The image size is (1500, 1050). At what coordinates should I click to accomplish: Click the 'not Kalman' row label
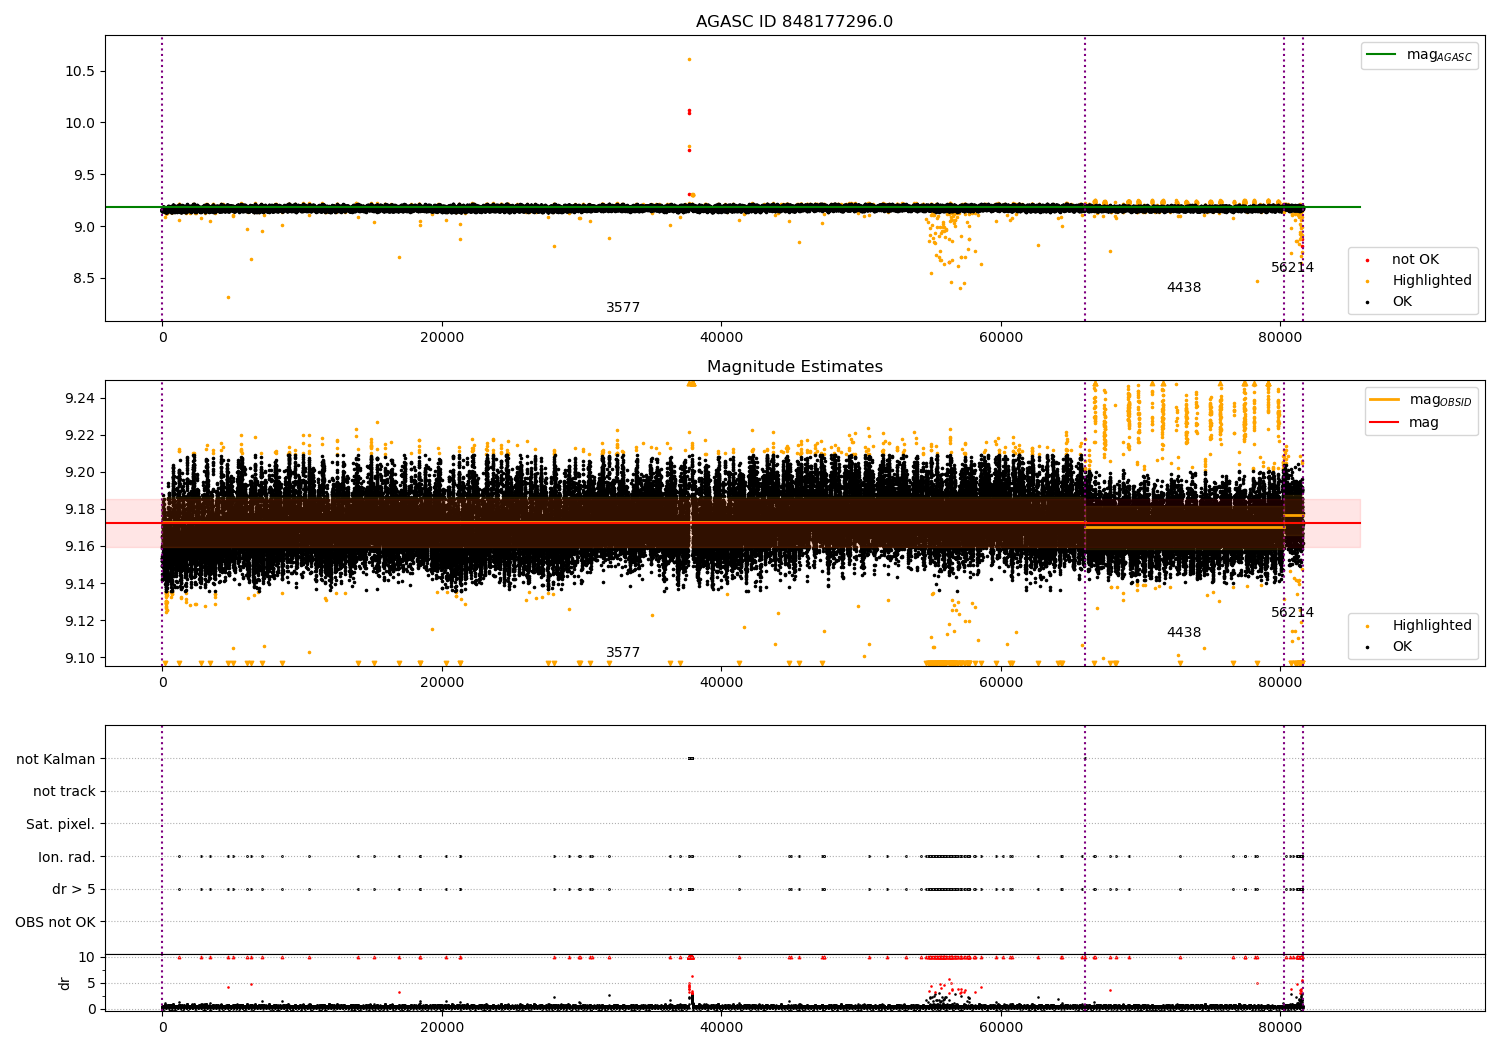(x=56, y=759)
